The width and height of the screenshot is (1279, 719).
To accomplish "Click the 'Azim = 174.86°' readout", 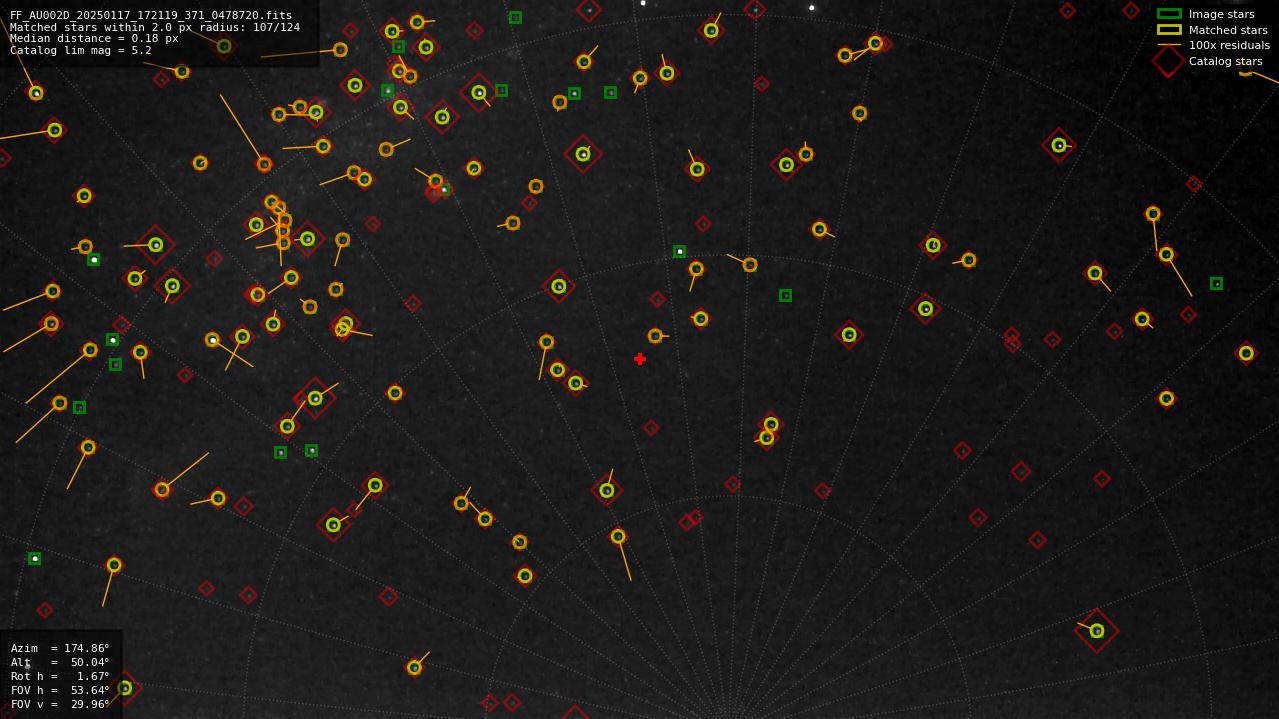I will (60, 648).
